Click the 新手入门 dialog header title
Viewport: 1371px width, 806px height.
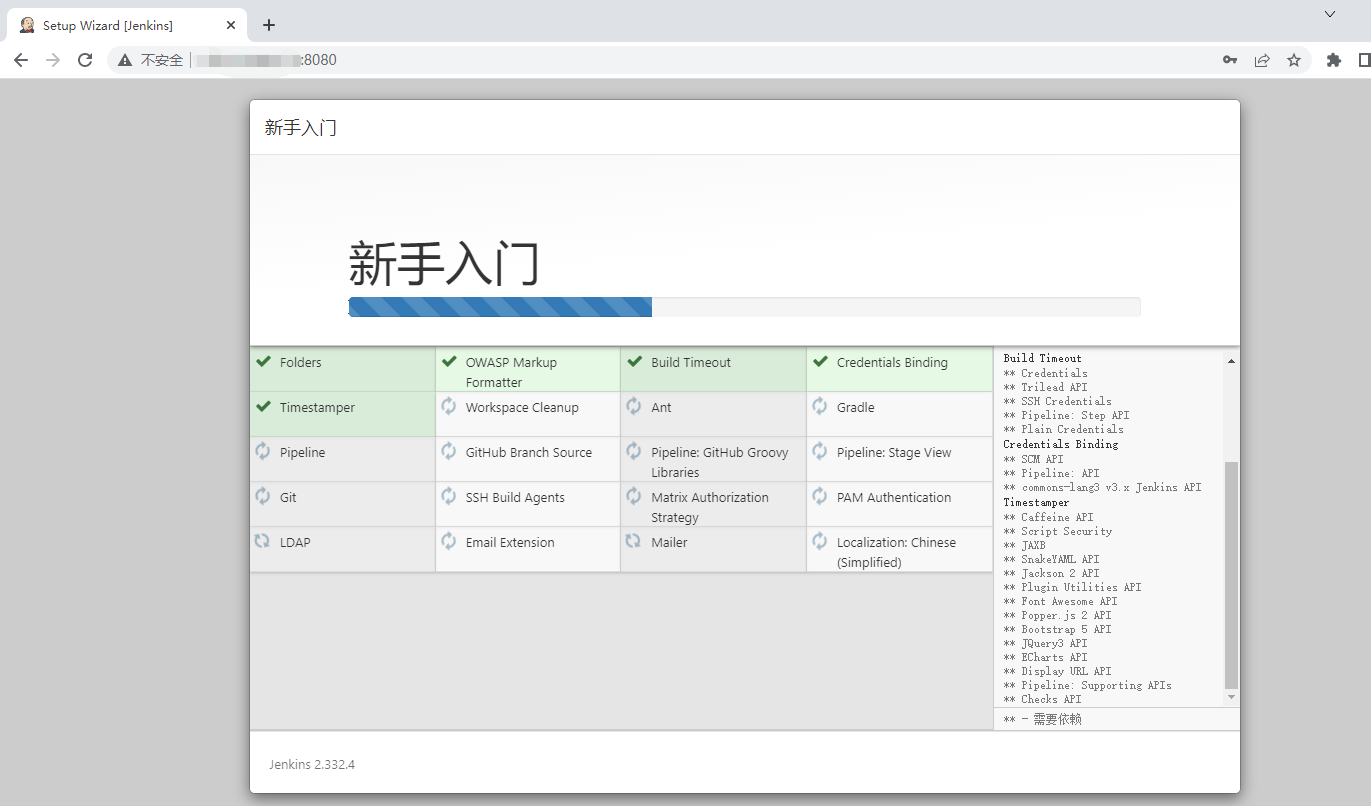[300, 127]
